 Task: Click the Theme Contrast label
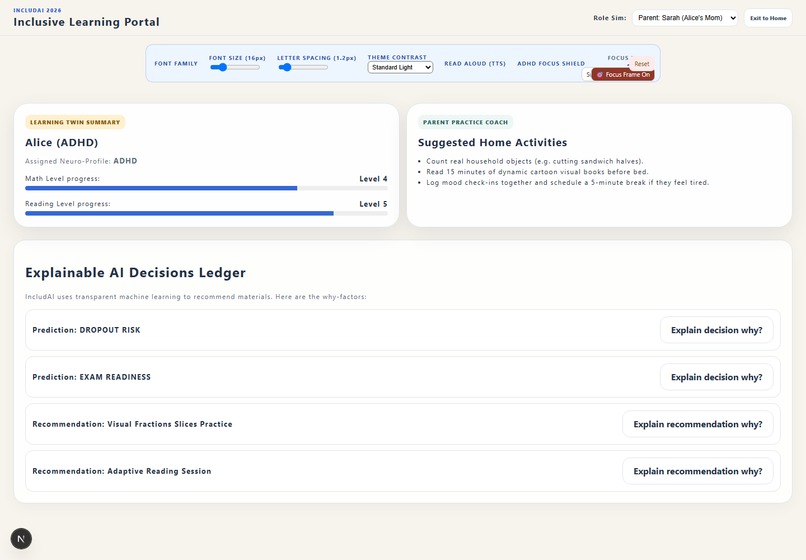(x=397, y=58)
